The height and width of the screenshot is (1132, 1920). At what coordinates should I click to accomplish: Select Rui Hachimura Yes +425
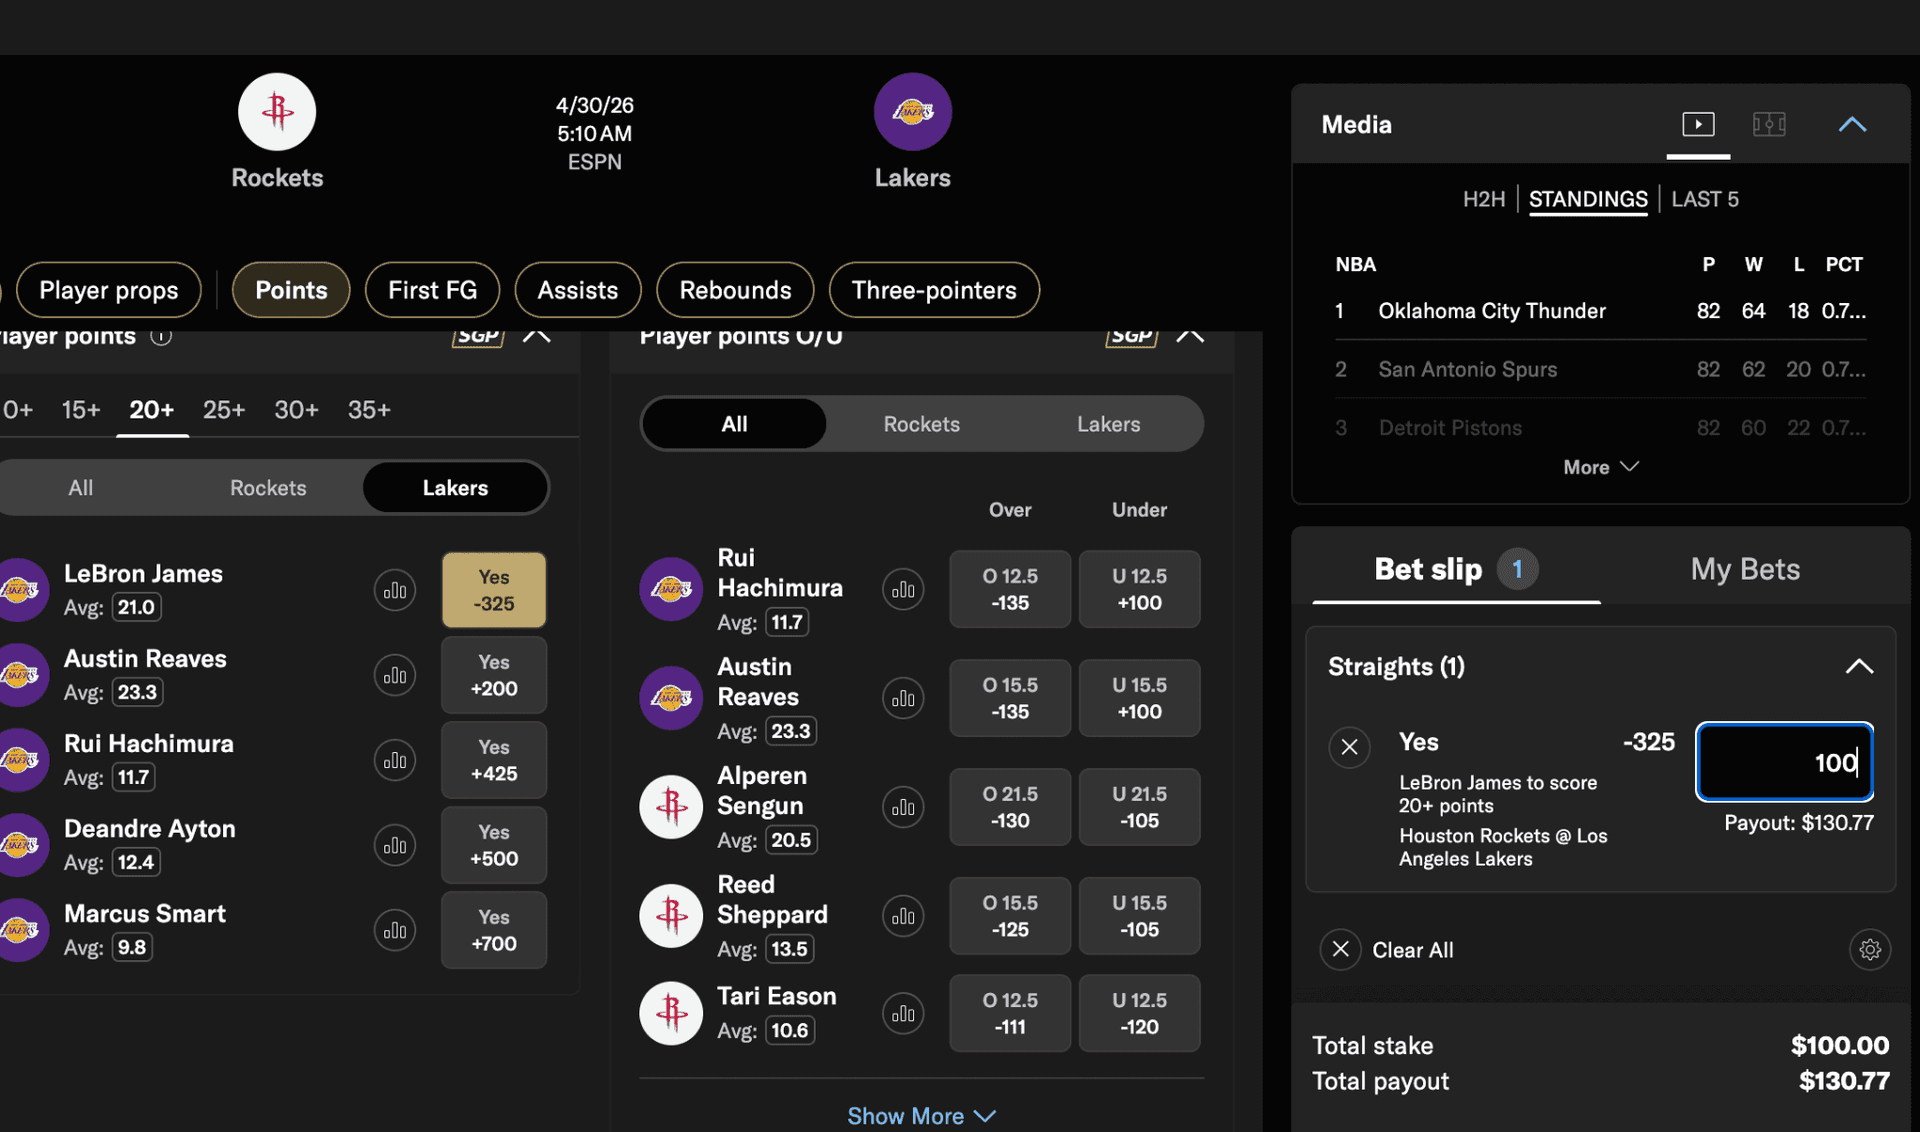click(x=494, y=760)
